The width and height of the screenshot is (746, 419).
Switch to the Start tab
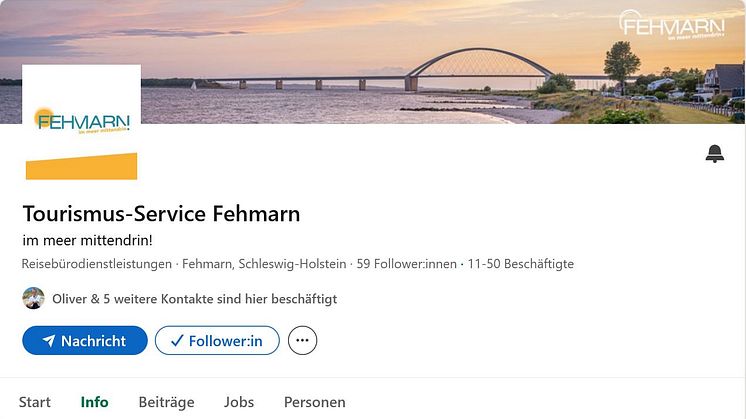point(34,402)
